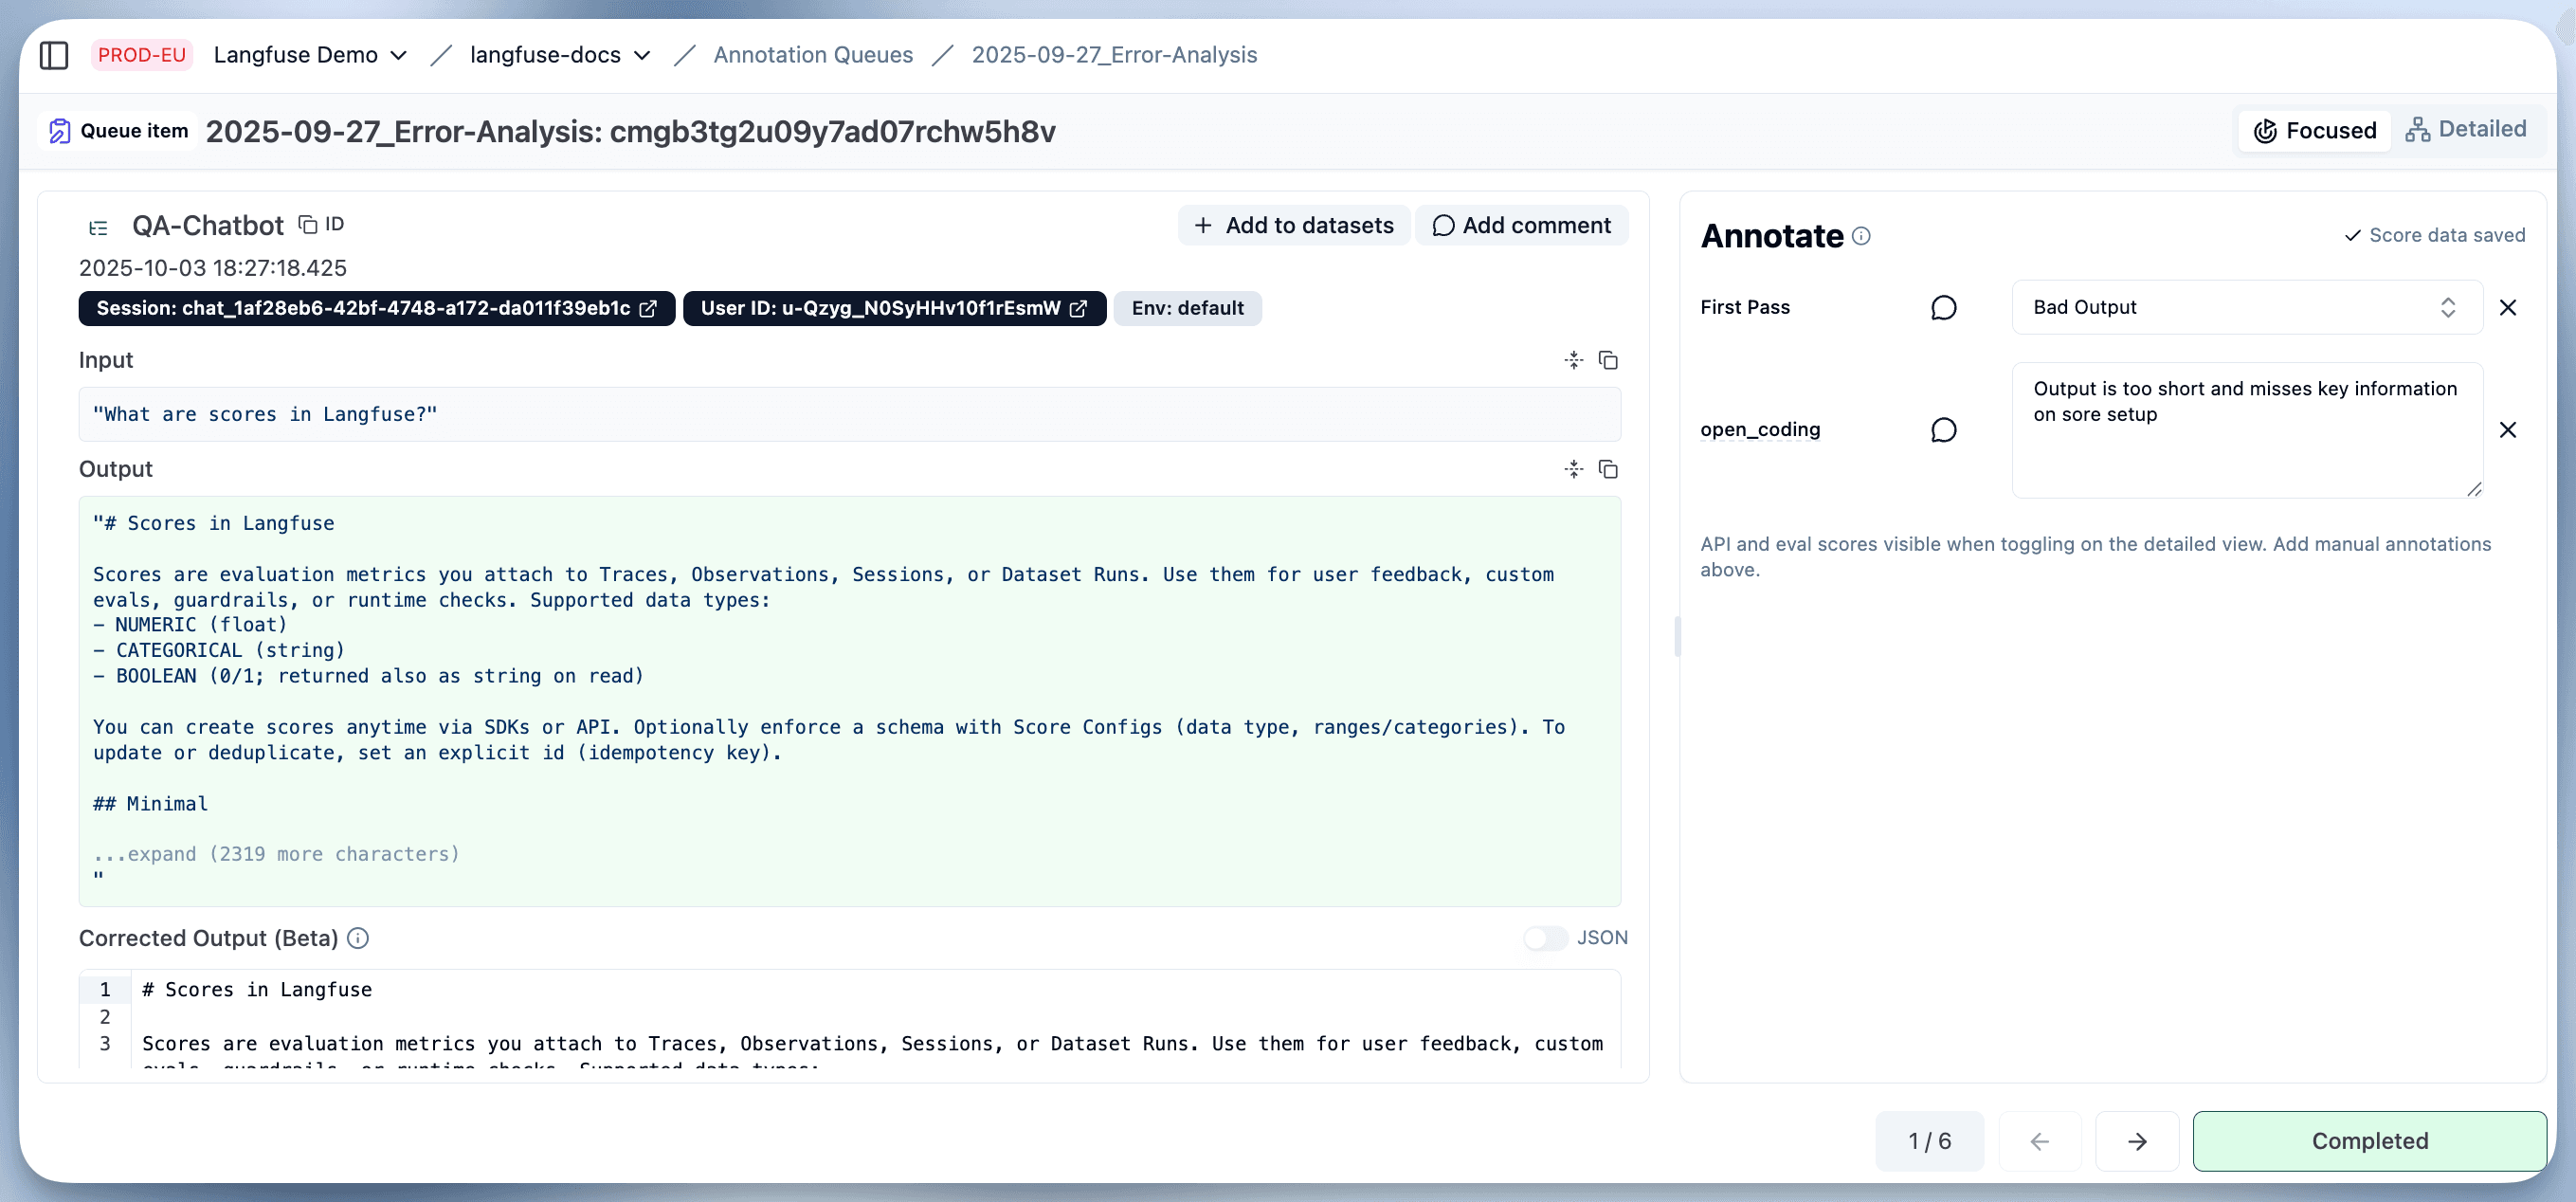Click the queue item title heading
The width and height of the screenshot is (2576, 1202).
pyautogui.click(x=630, y=131)
